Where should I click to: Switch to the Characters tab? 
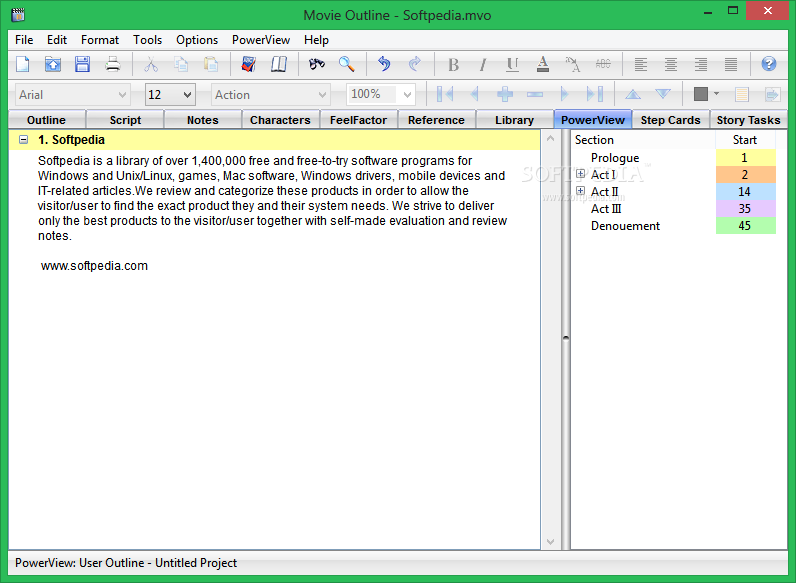coord(280,120)
